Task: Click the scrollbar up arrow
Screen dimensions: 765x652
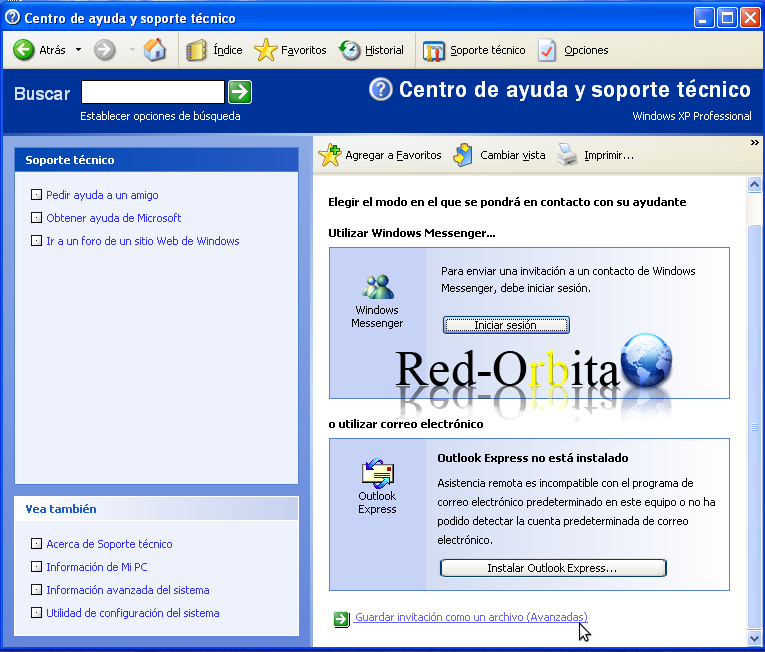Action: (x=754, y=184)
